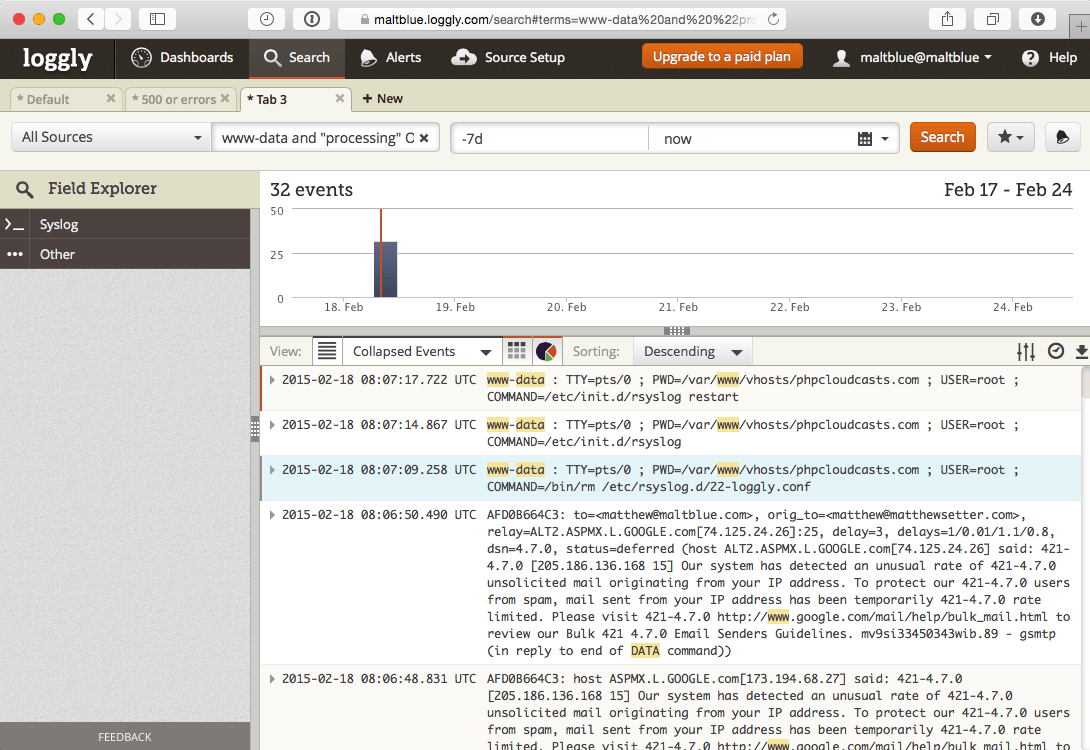This screenshot has height=750, width=1090.
Task: Go forward in browser history
Action: pyautogui.click(x=118, y=19)
